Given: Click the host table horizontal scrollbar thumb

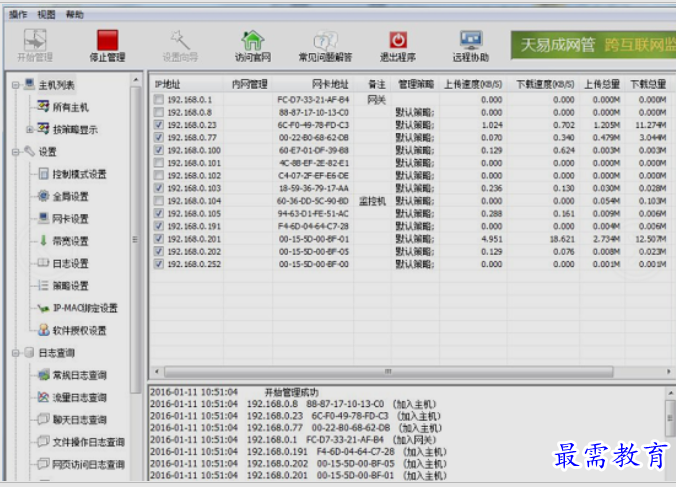Looking at the screenshot, I should [x=388, y=371].
